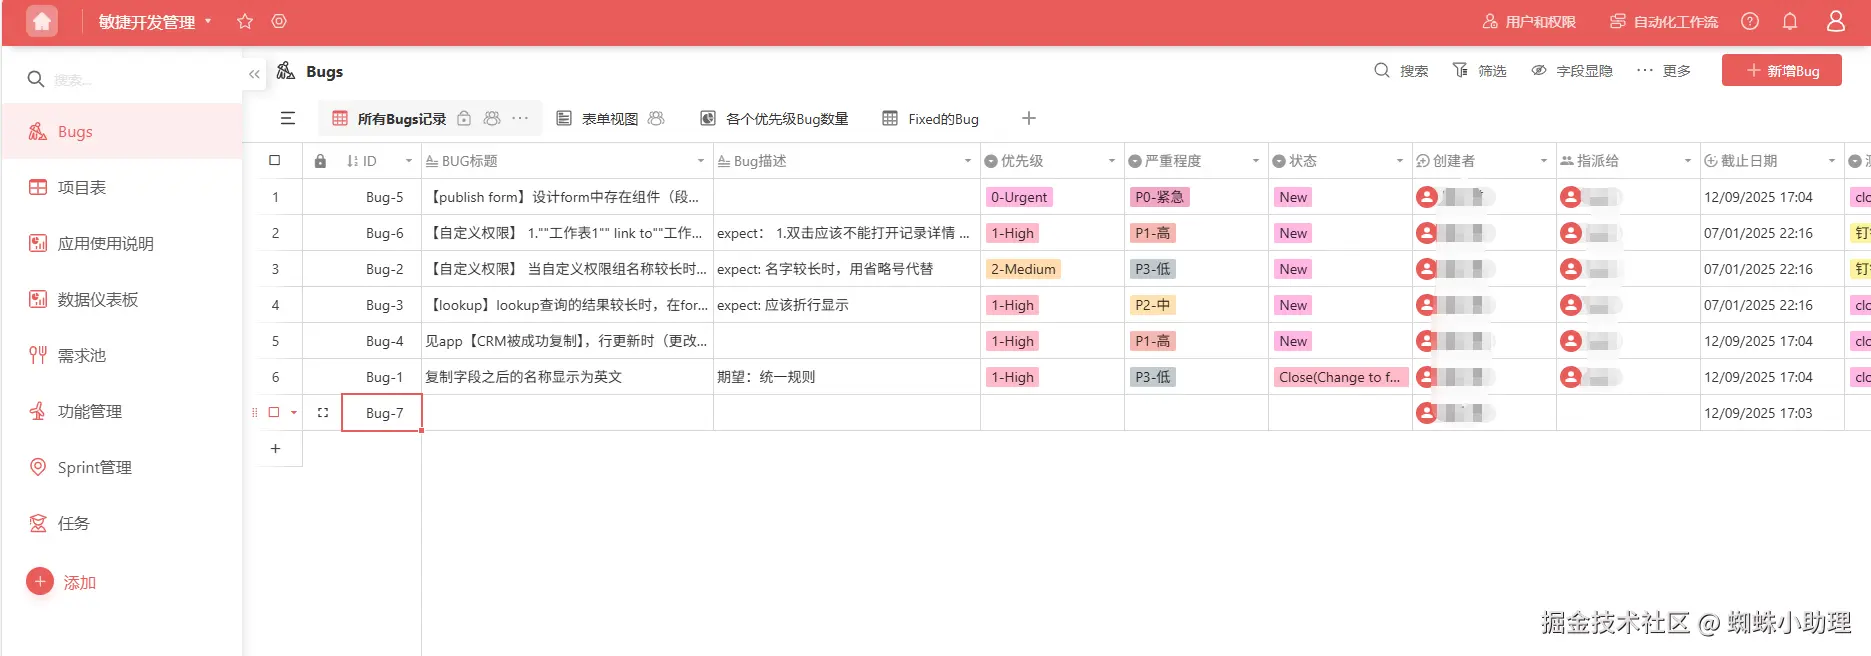Open 字段显隐 field visibility
Screen dimensions: 1871x656
pyautogui.click(x=1572, y=70)
